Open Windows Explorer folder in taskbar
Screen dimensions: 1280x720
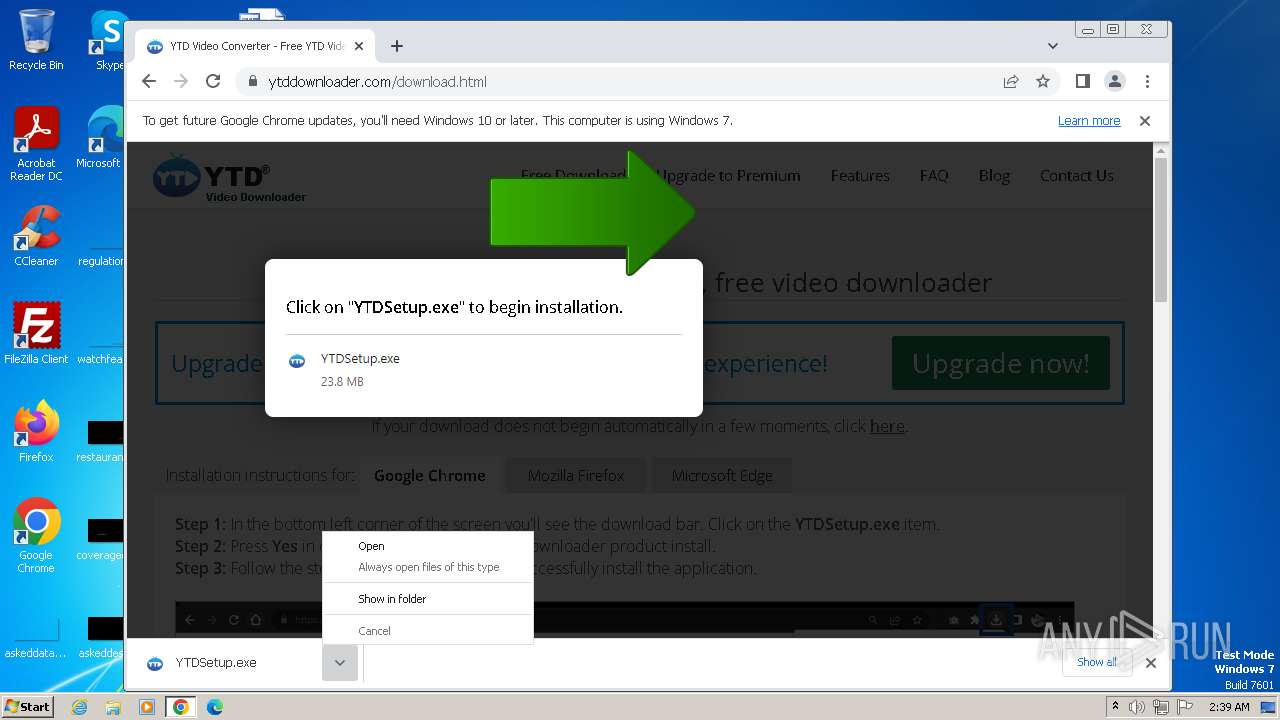(x=113, y=707)
